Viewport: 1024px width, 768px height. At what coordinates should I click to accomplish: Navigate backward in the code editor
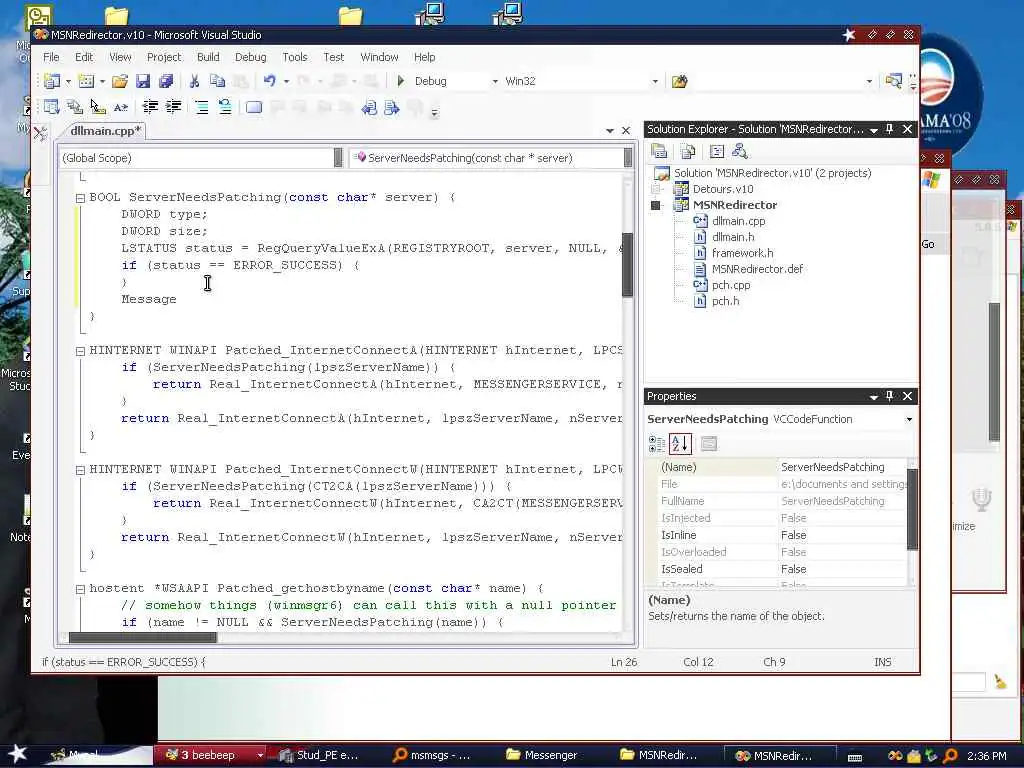369,107
